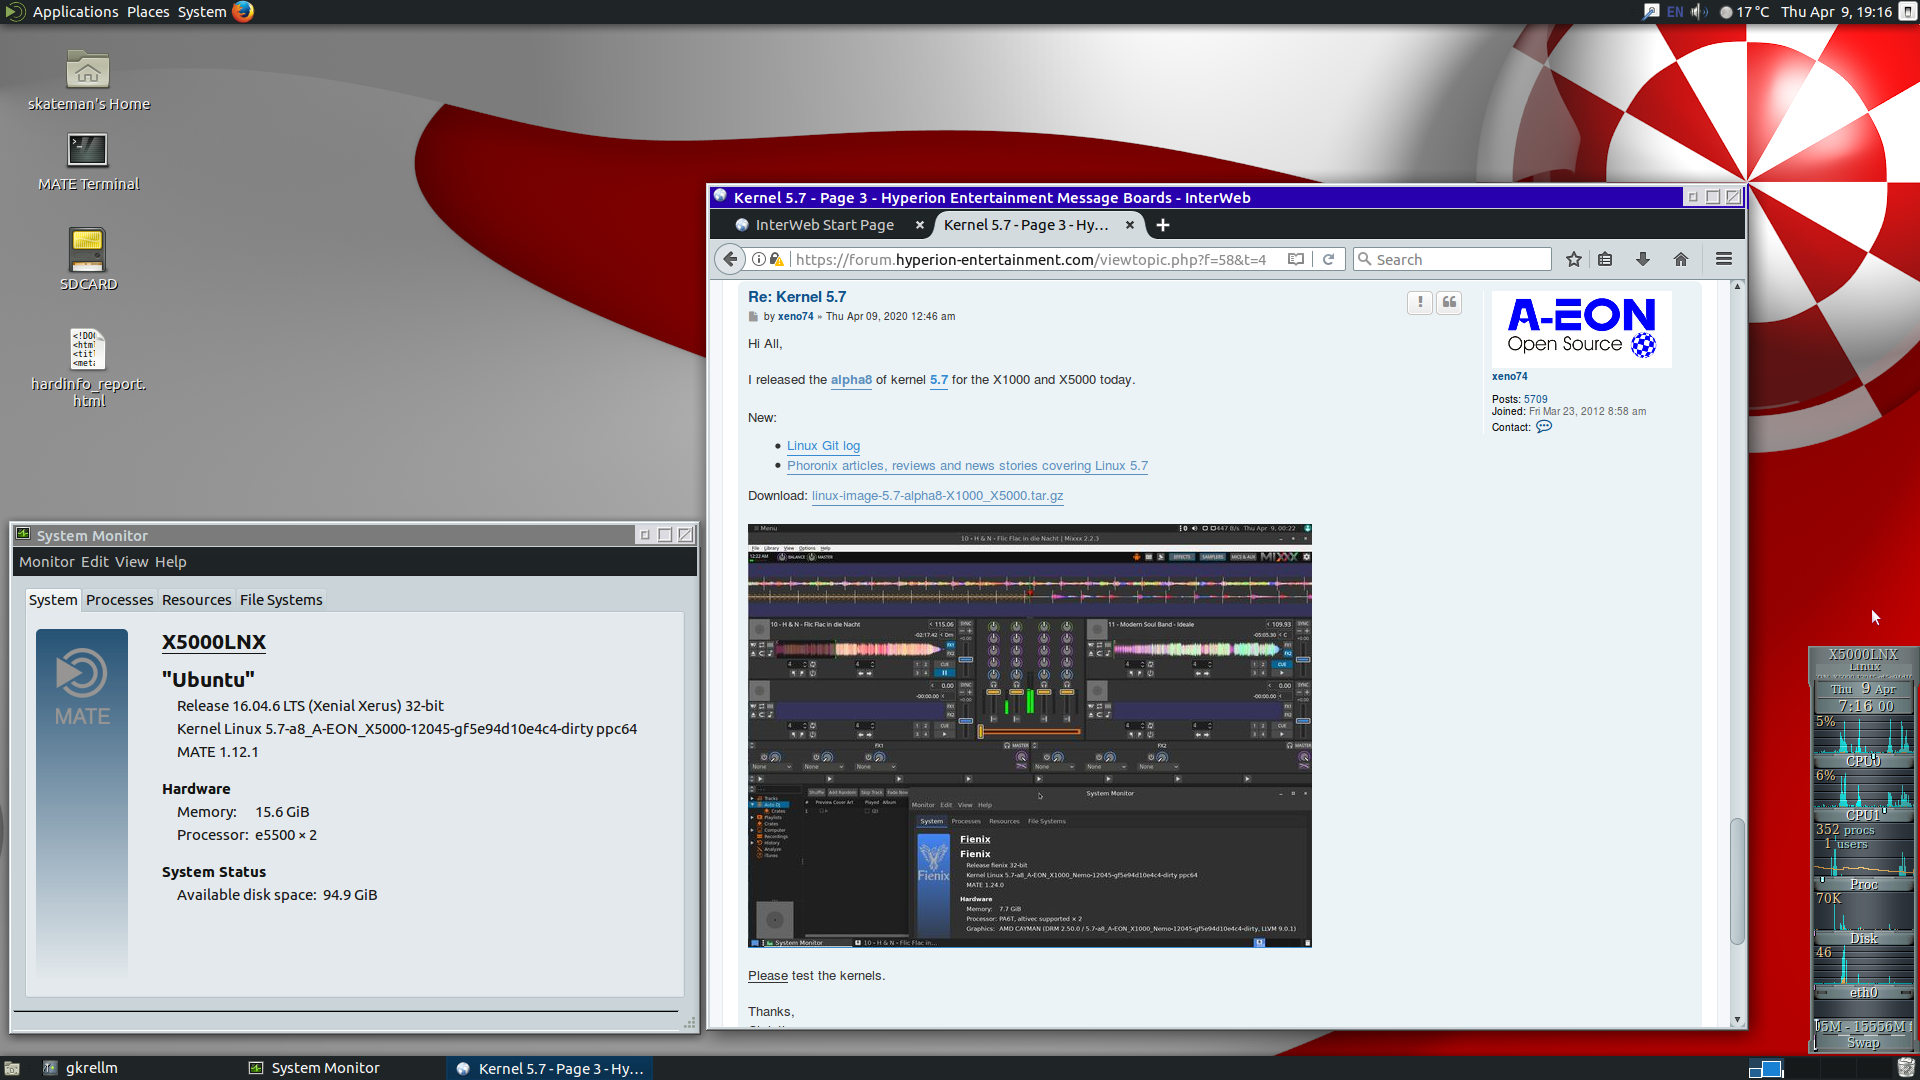
Task: Close the Kernel 5.7 tab
Action: click(1130, 225)
